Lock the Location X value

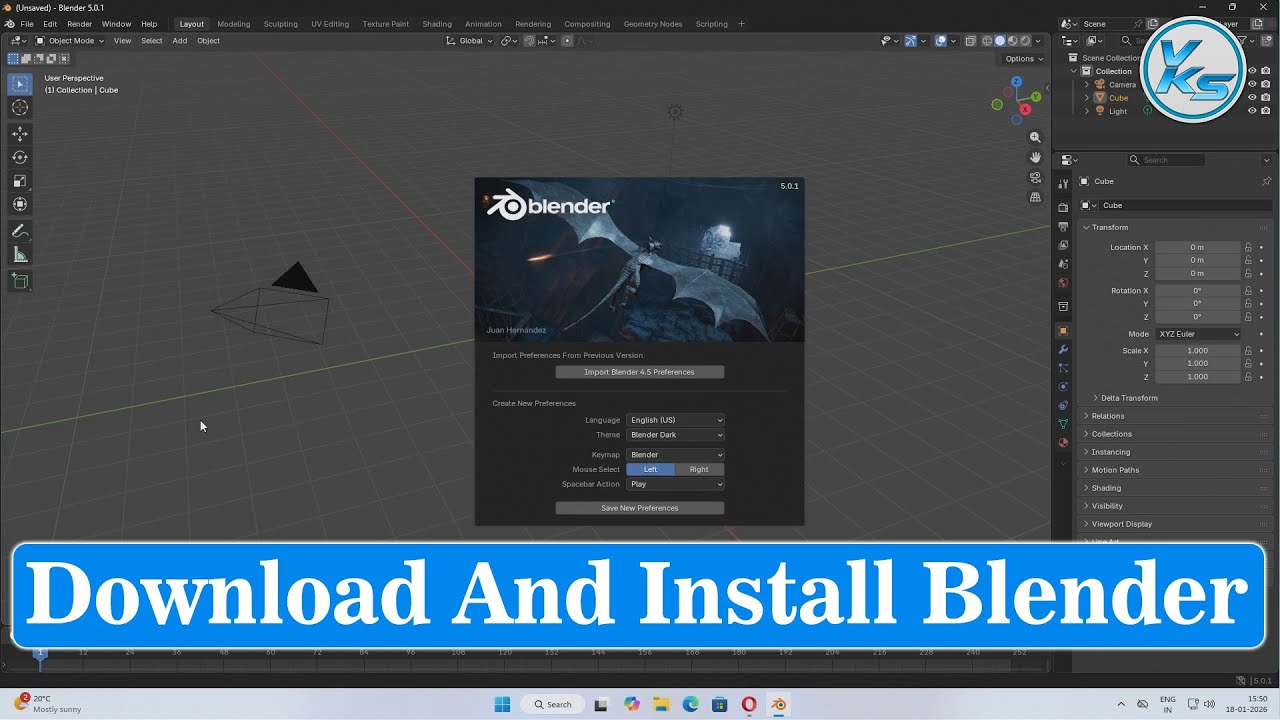[1248, 247]
